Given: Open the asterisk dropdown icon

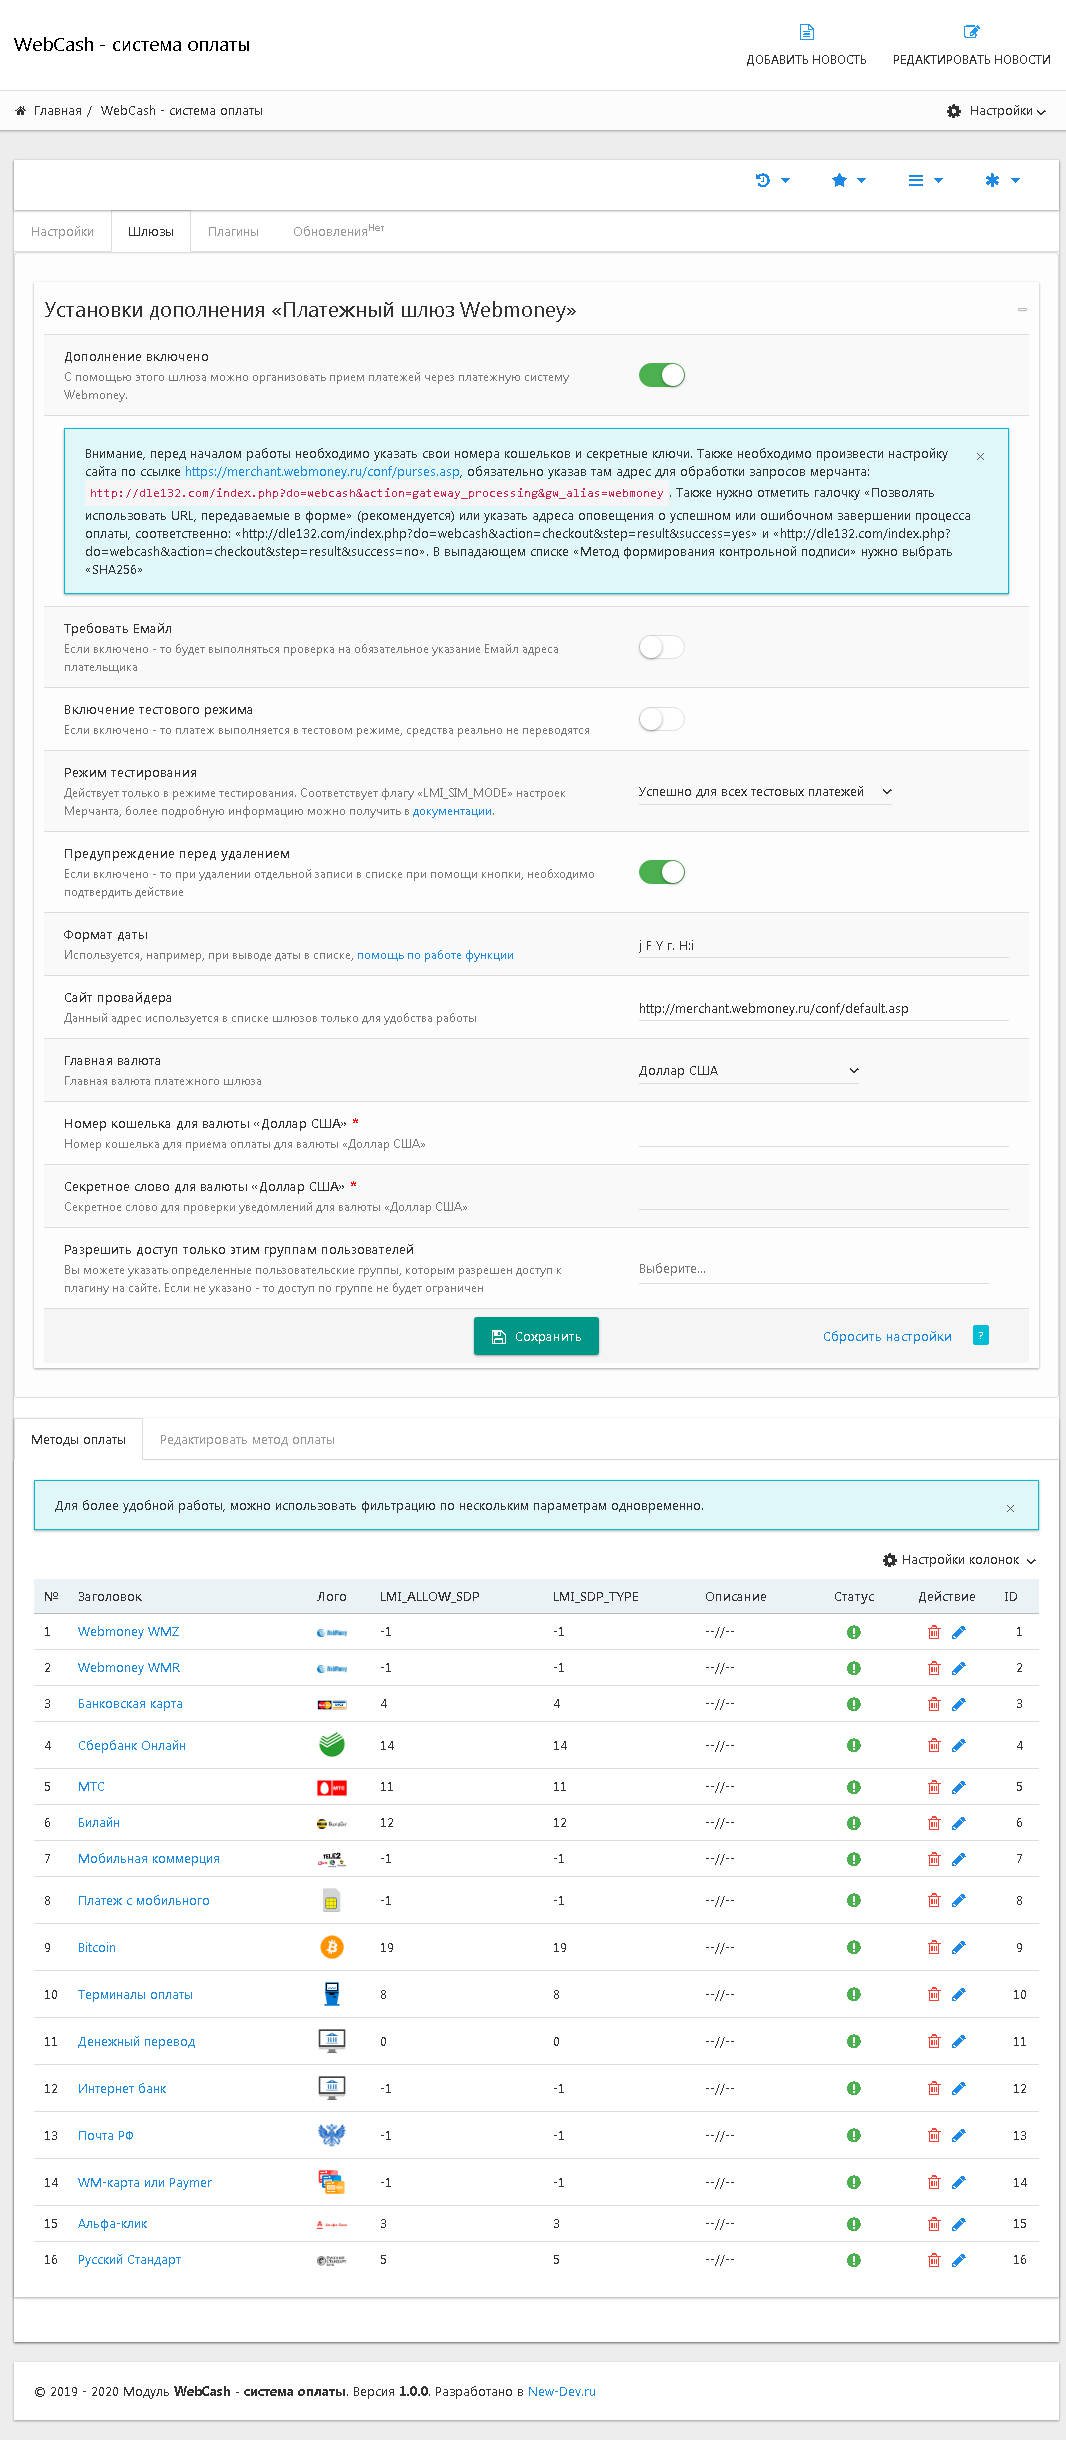Looking at the screenshot, I should coord(1002,181).
